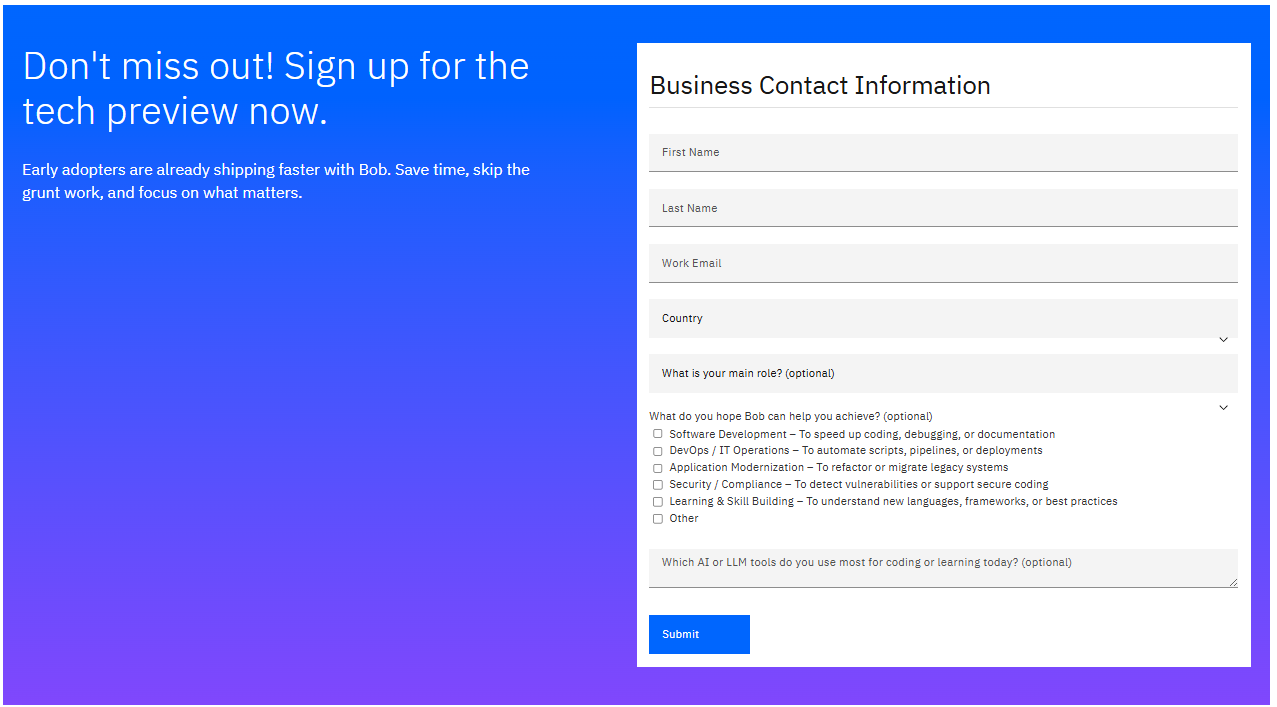Select the Software Development label text
Viewport: 1277px width, 707px height.
tap(861, 433)
